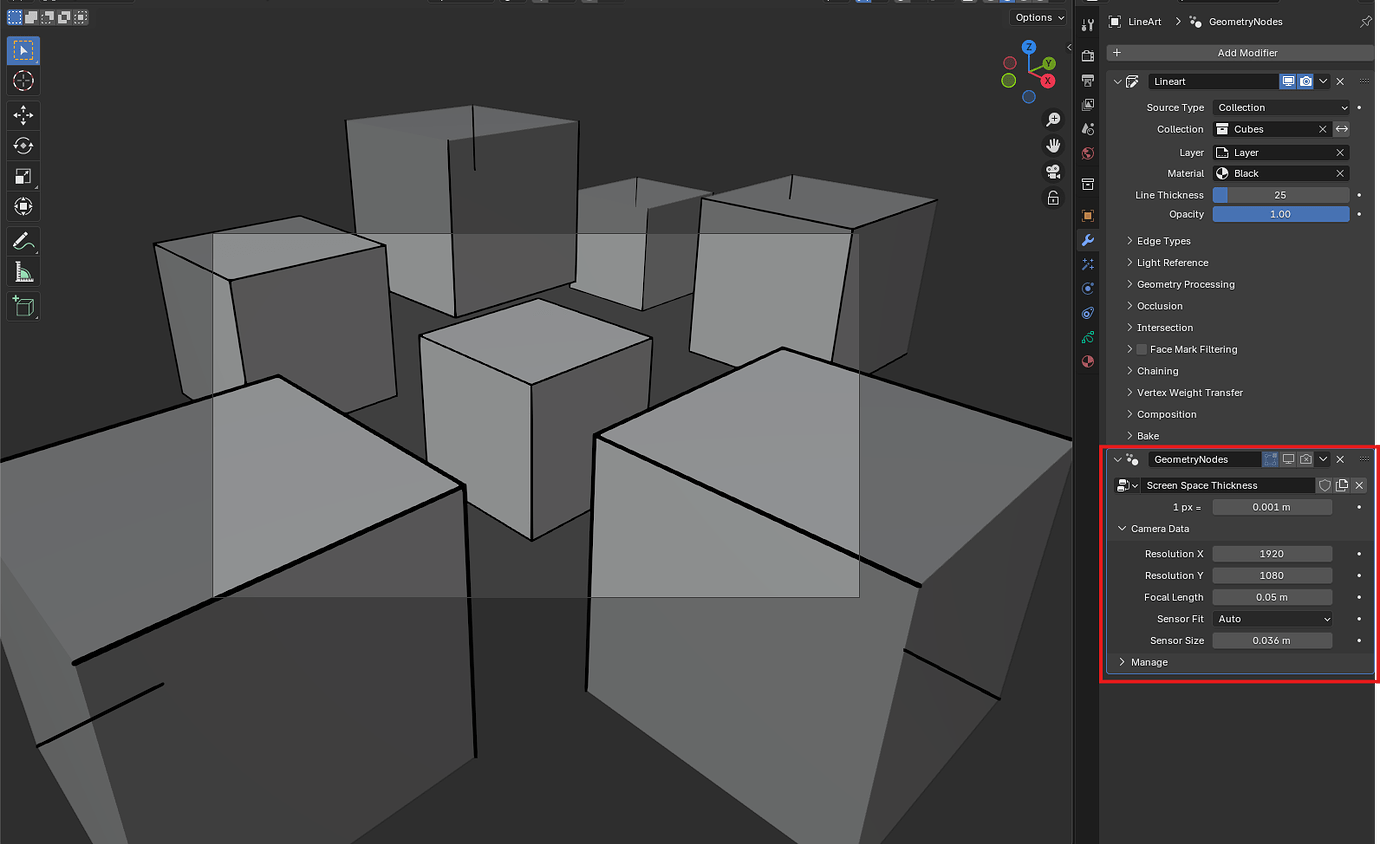This screenshot has width=1380, height=844.
Task: Select the Move tool
Action: (x=24, y=116)
